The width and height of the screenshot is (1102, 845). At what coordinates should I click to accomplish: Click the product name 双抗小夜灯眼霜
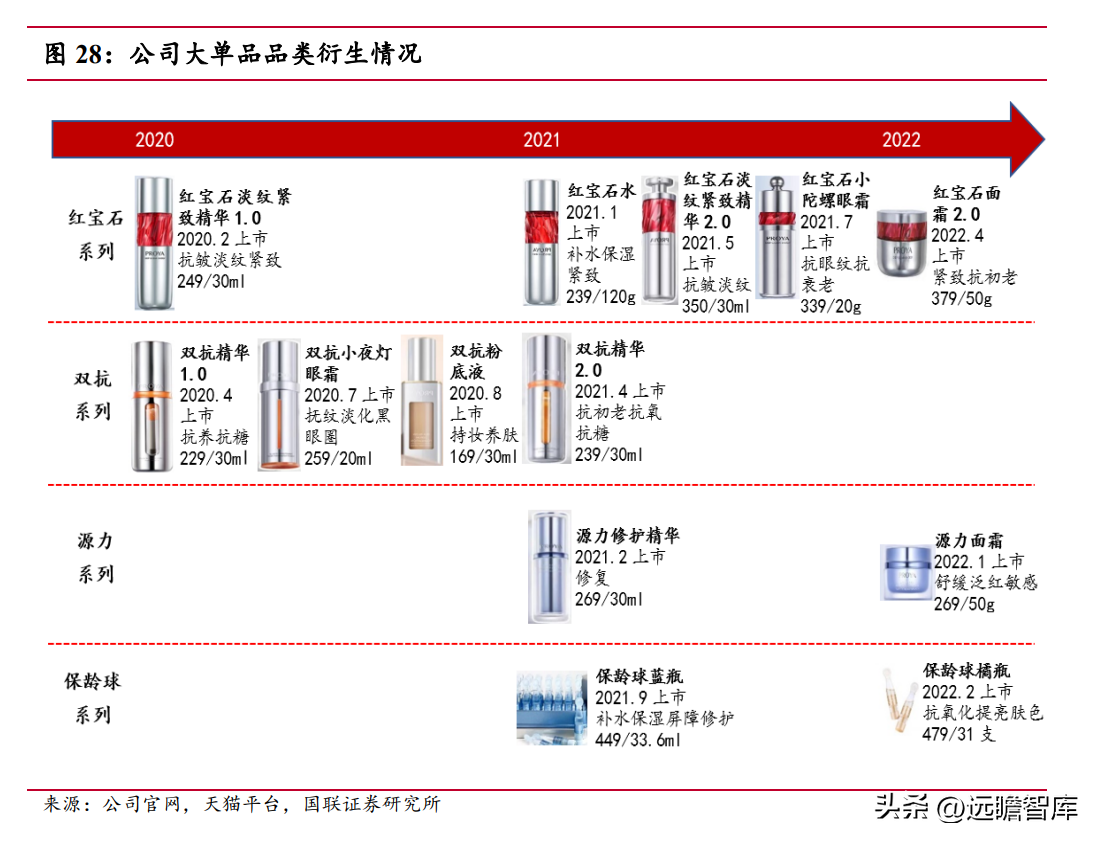point(348,363)
